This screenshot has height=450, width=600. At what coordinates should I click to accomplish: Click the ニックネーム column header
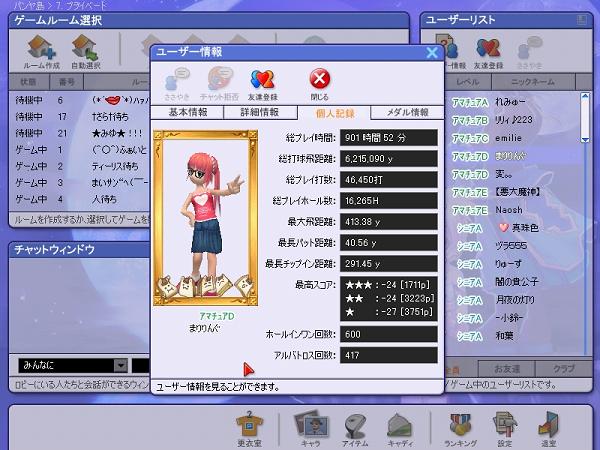[533, 82]
